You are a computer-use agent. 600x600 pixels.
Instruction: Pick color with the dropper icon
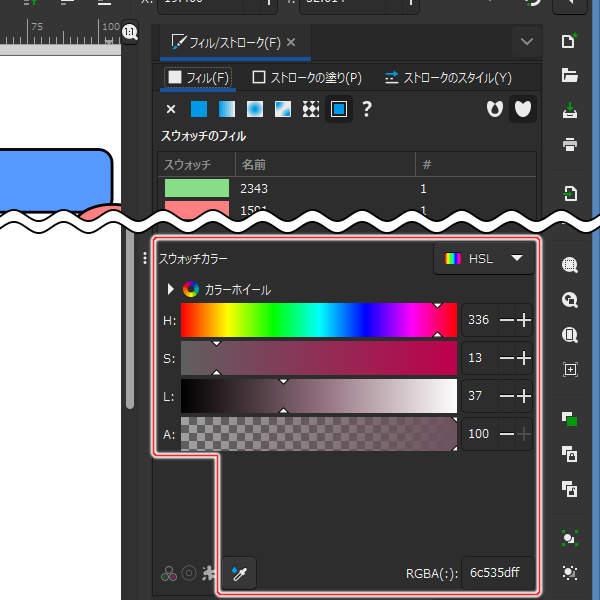pos(239,573)
